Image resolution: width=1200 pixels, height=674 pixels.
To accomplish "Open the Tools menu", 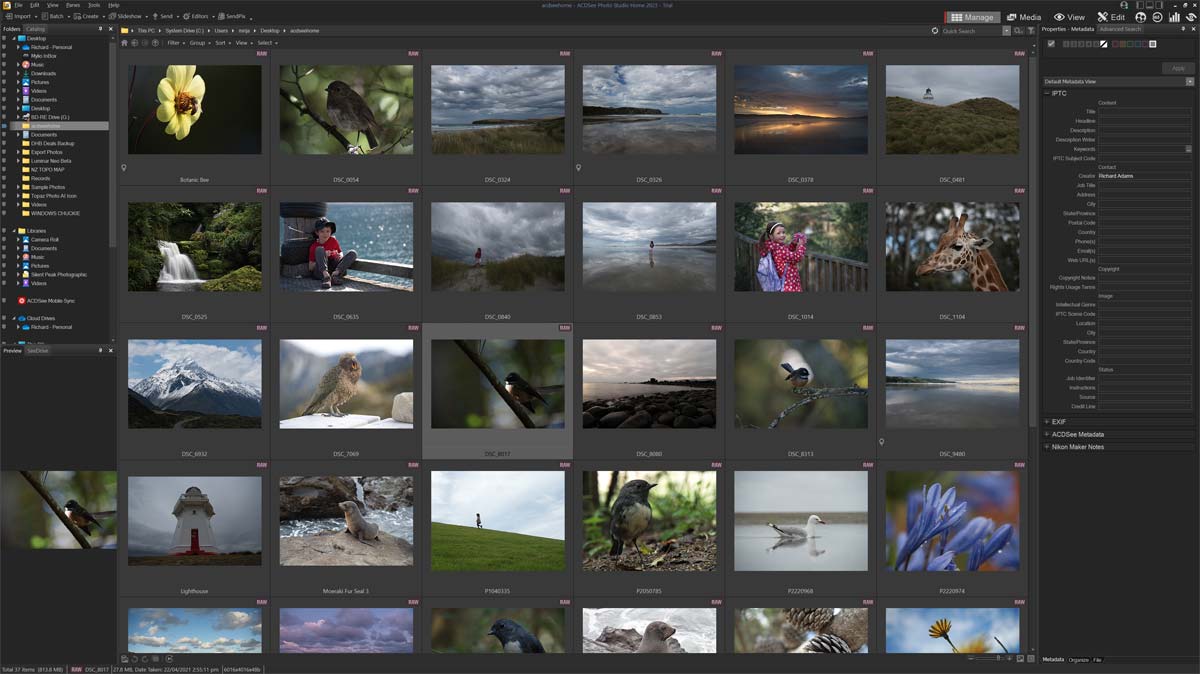I will point(92,4).
